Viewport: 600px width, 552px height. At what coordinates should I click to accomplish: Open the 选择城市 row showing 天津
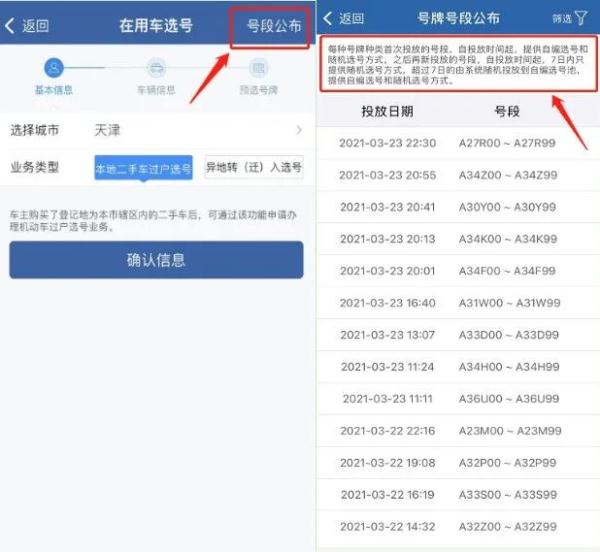coord(157,130)
